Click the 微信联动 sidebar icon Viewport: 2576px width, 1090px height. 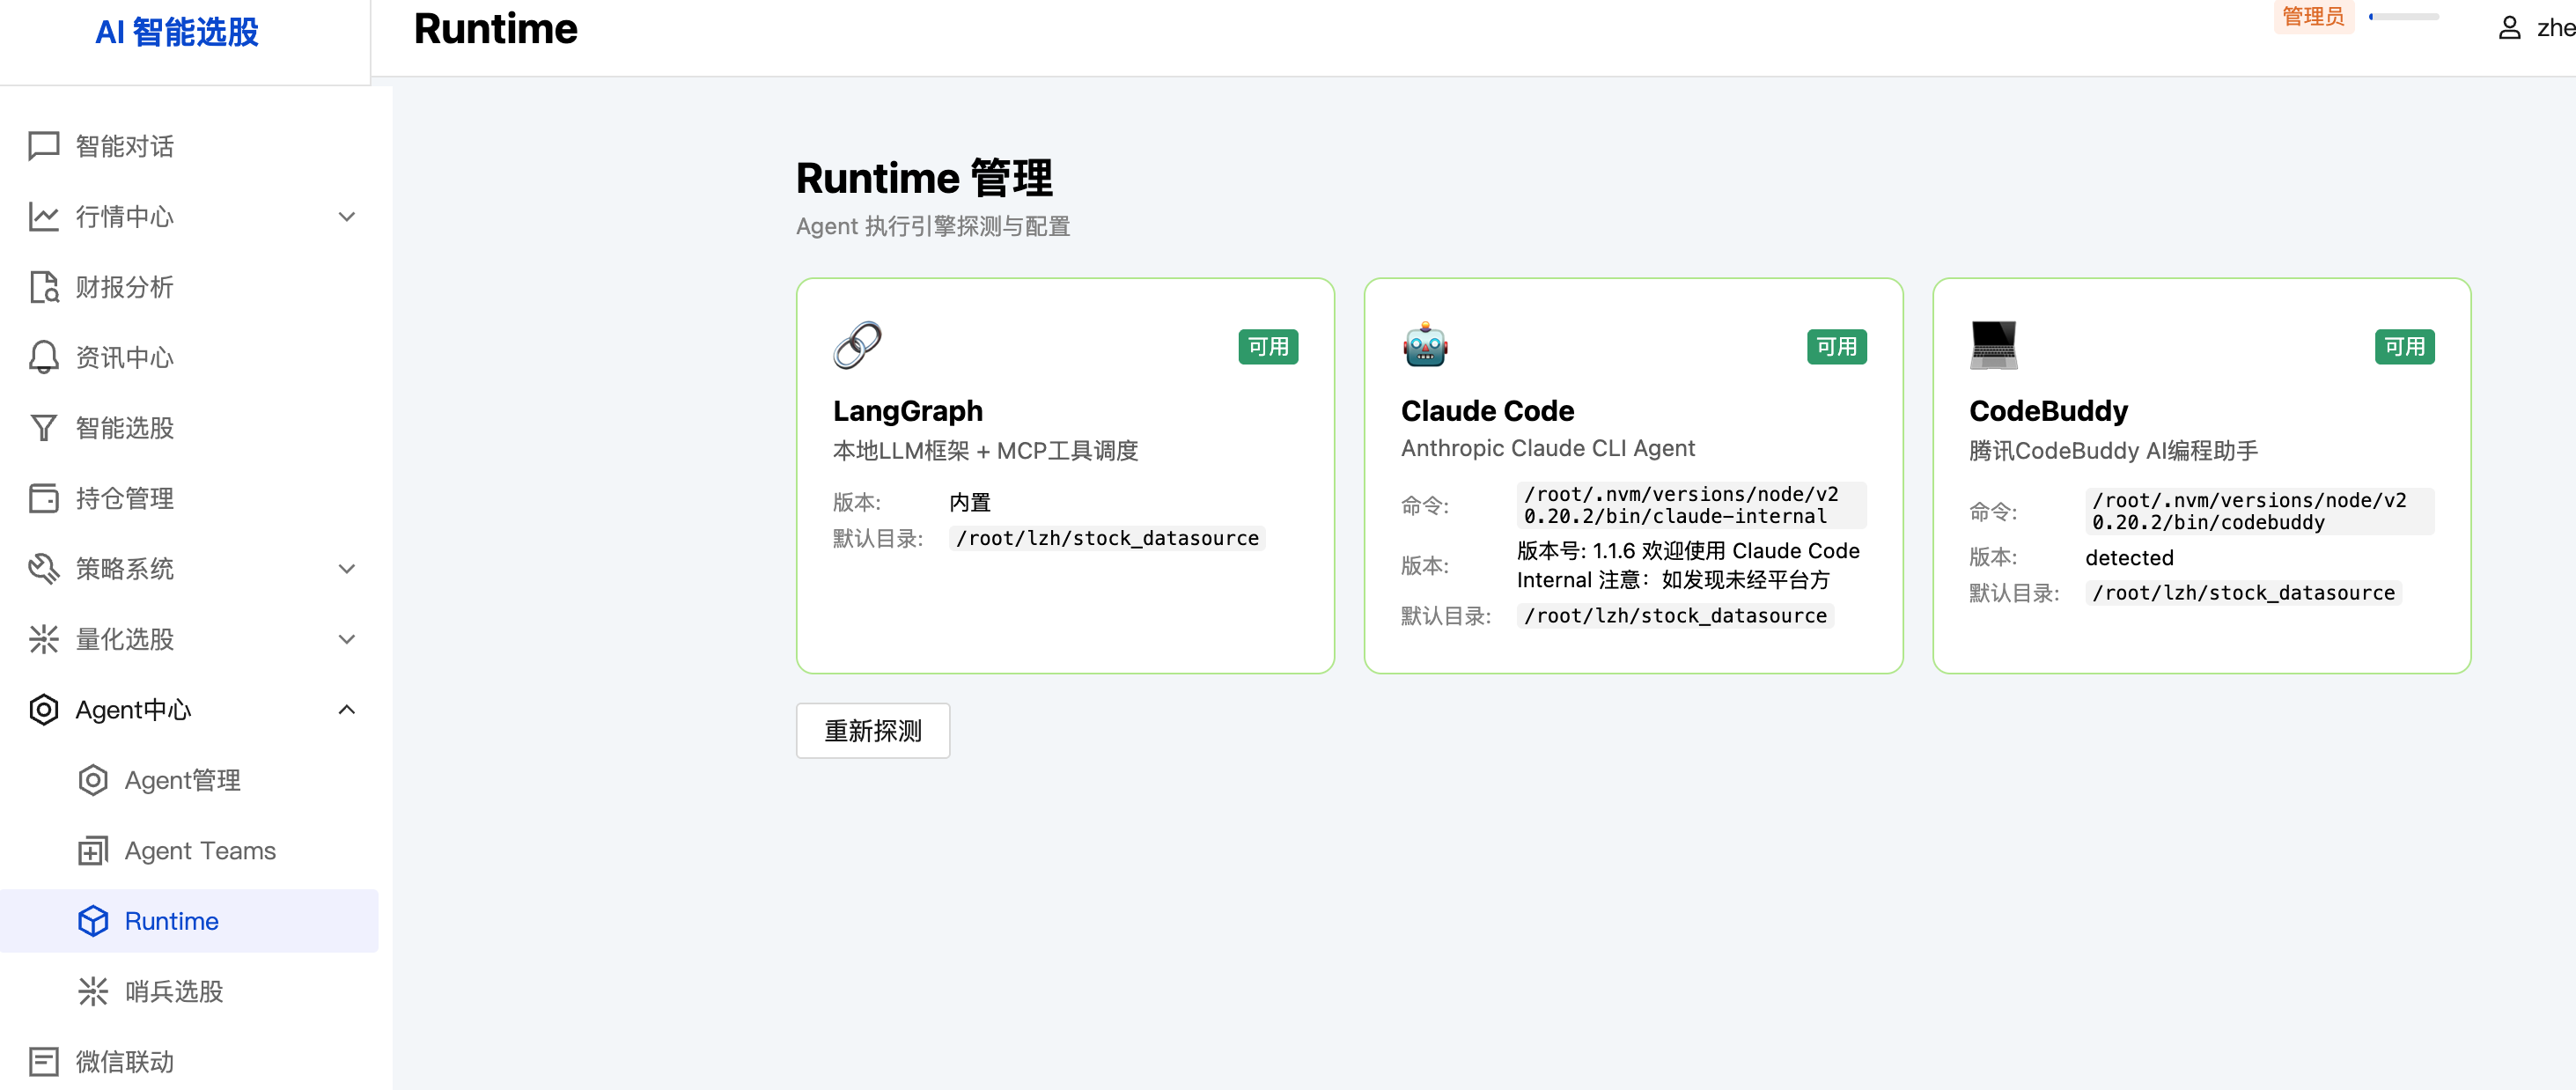pos(44,1061)
